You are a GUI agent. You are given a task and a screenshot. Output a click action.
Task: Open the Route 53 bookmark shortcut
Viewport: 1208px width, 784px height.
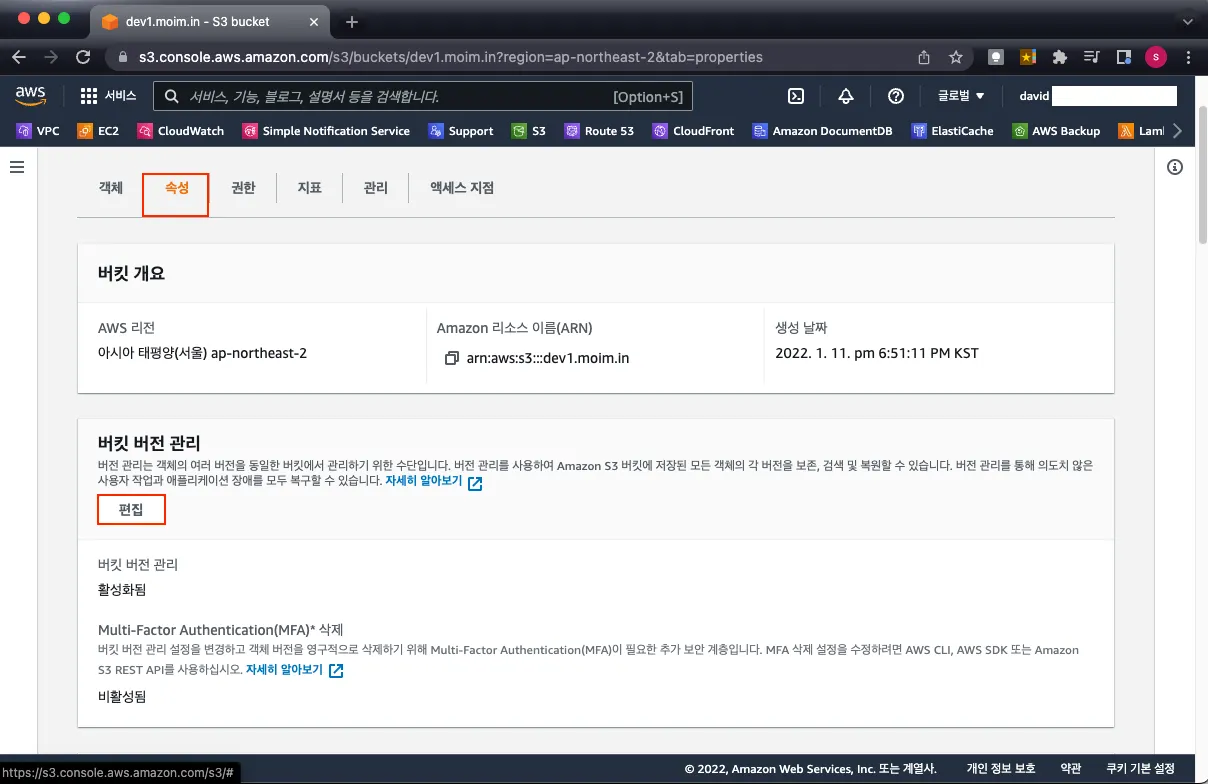[x=599, y=131]
